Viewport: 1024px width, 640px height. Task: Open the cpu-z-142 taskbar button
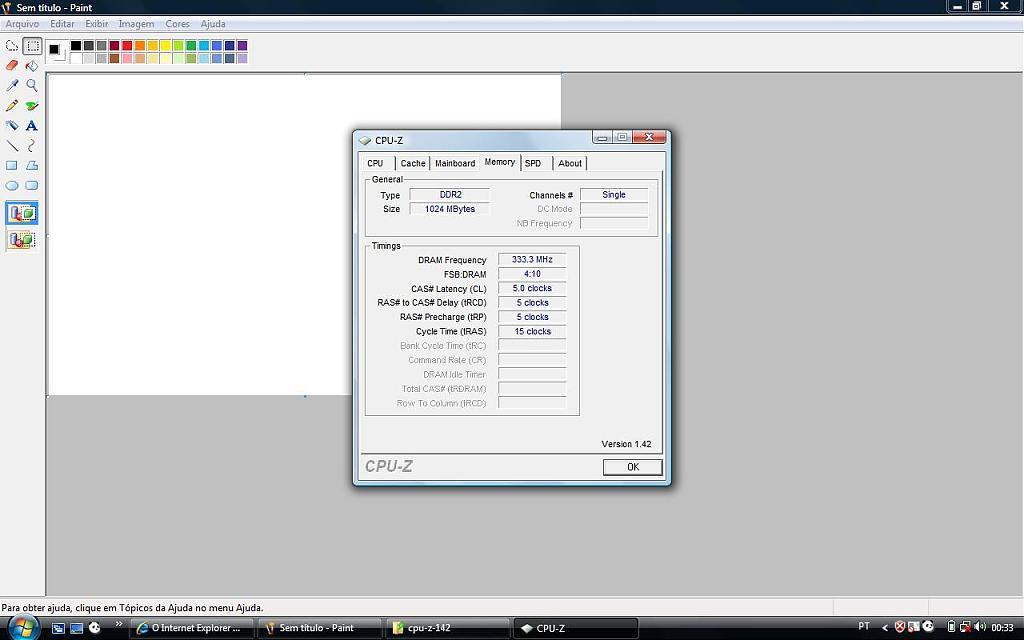pyautogui.click(x=447, y=628)
